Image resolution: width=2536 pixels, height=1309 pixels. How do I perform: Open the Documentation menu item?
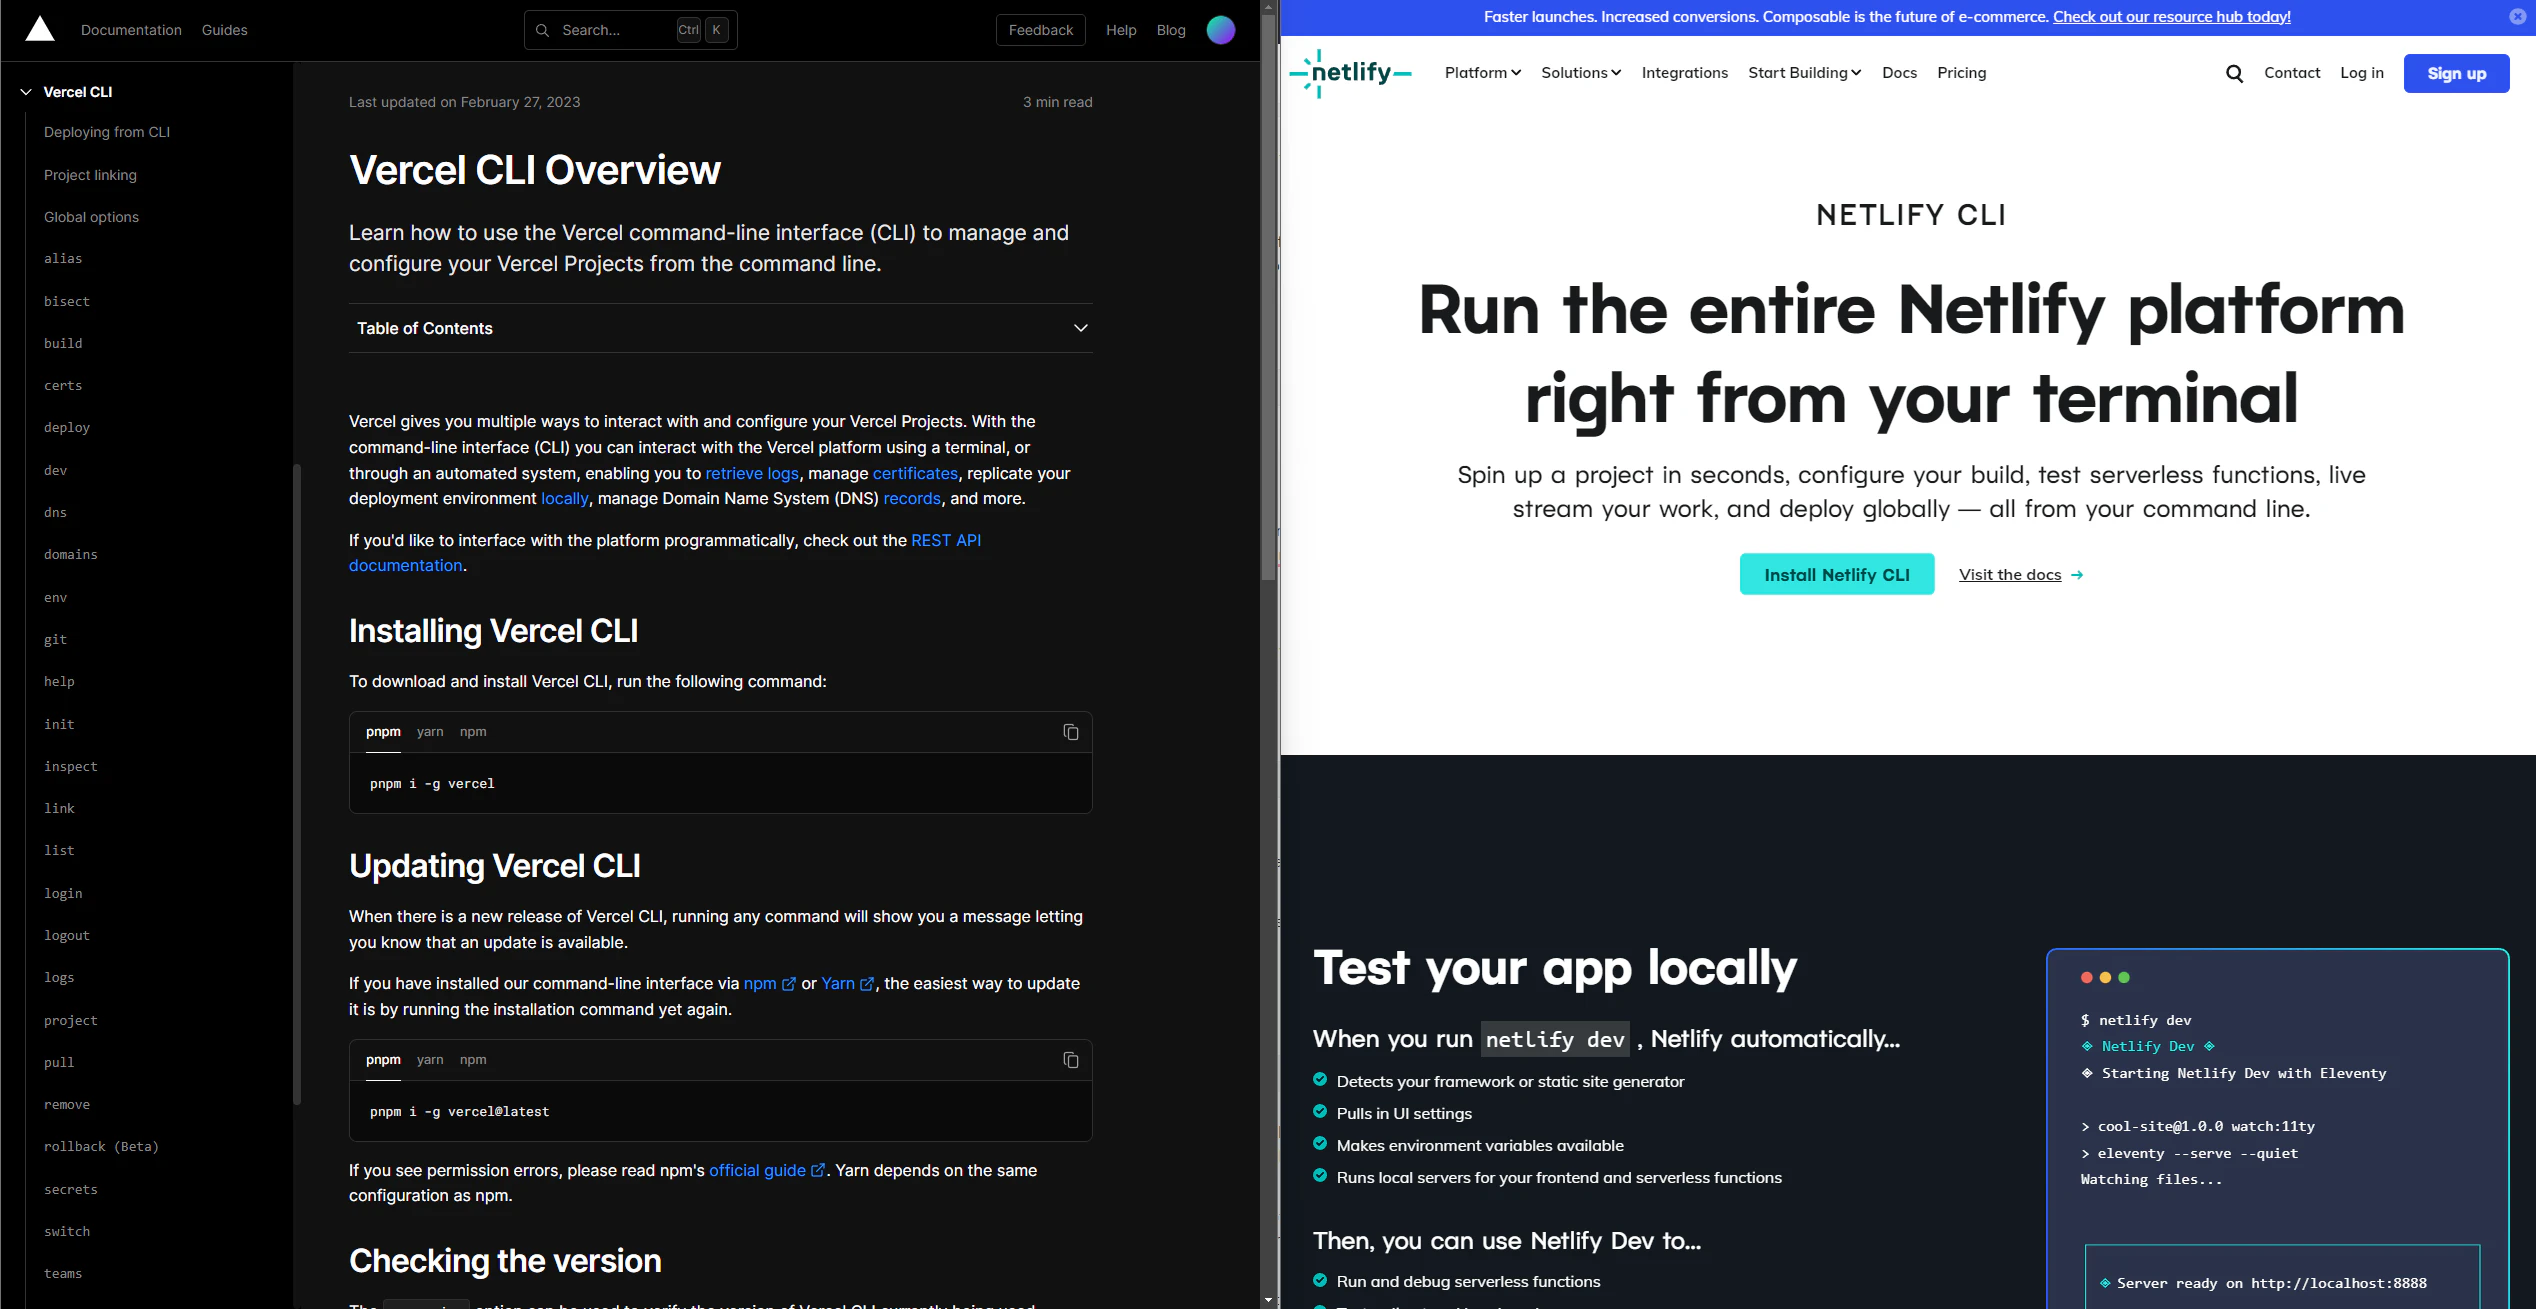(x=131, y=30)
